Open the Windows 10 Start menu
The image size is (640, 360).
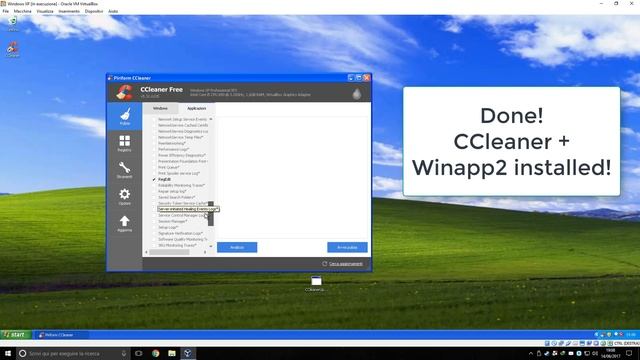(x=8, y=353)
